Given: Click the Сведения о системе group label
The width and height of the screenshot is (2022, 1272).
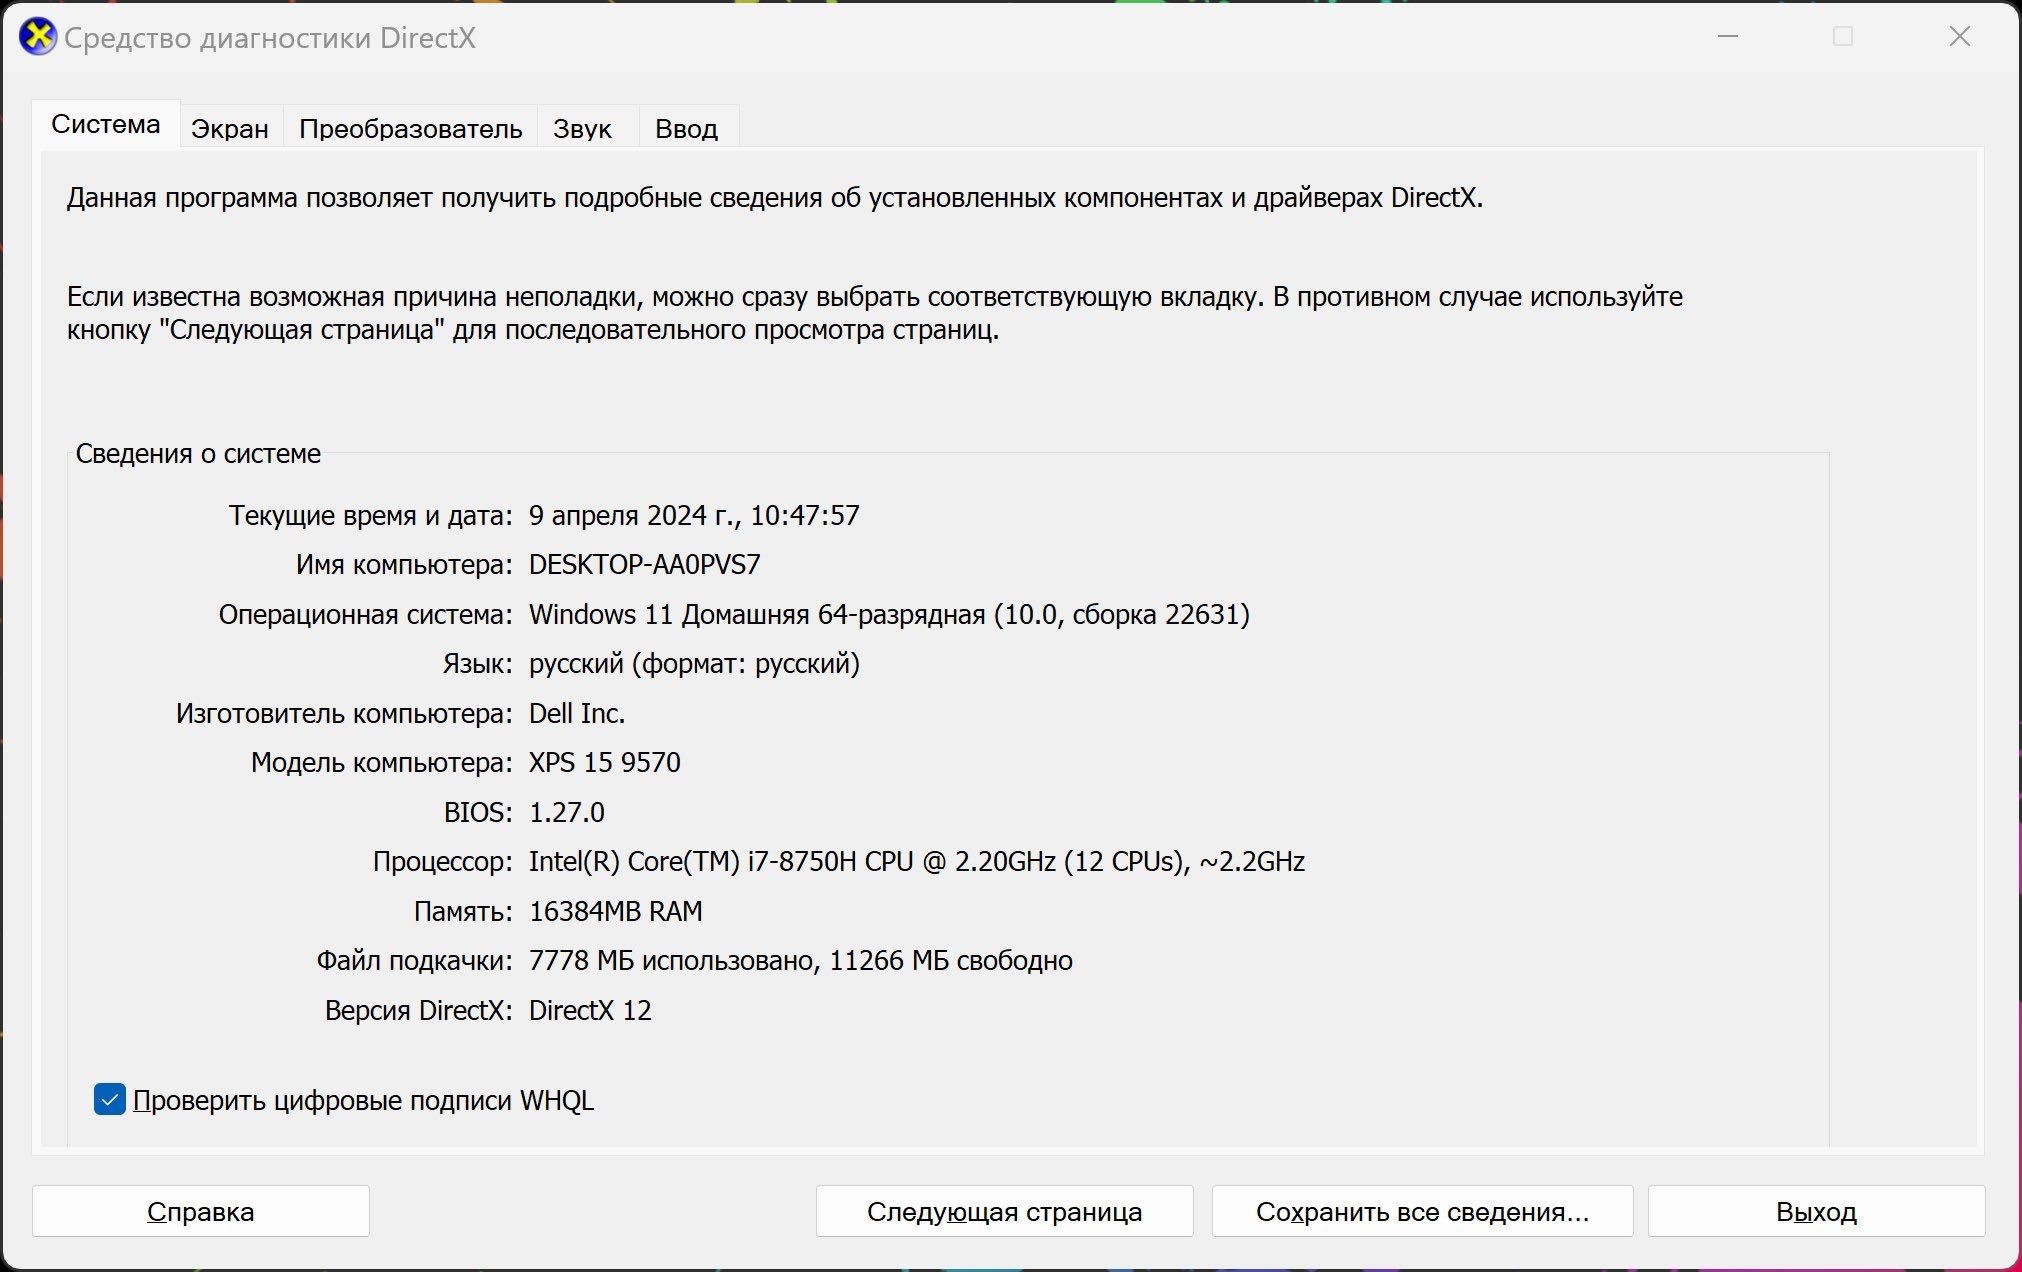Looking at the screenshot, I should pyautogui.click(x=198, y=454).
